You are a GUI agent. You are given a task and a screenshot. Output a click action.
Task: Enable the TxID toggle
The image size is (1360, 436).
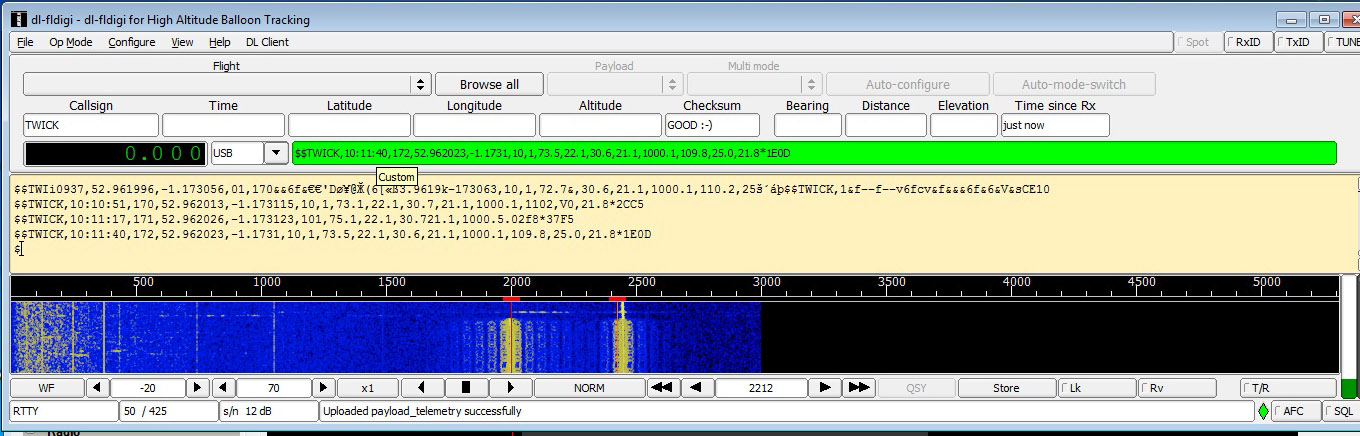tap(1297, 42)
